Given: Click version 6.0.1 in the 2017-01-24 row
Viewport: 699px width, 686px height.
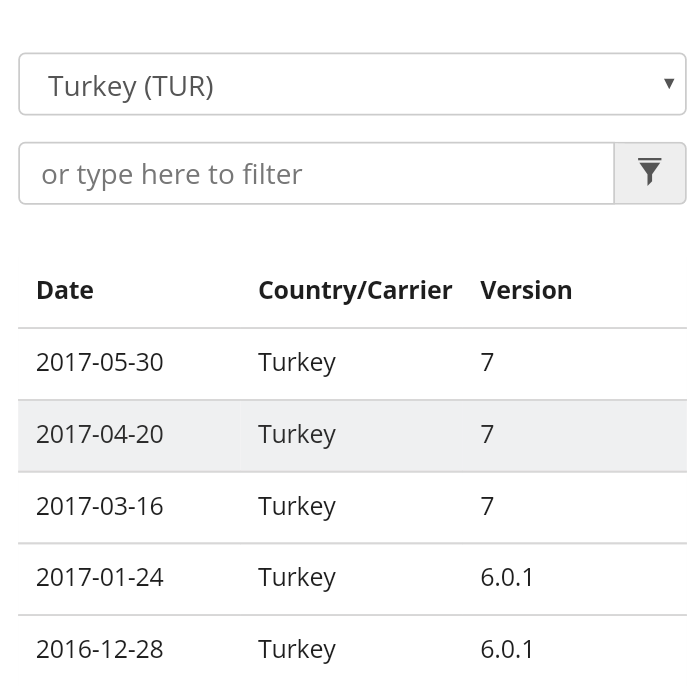Looking at the screenshot, I should click(x=507, y=577).
